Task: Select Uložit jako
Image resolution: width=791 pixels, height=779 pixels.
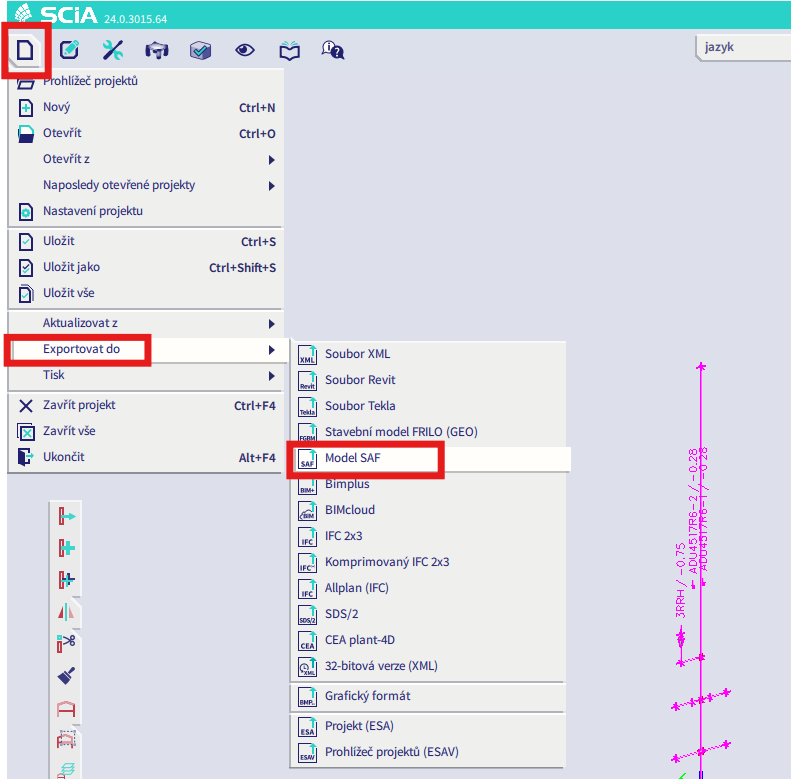Action: [146, 267]
